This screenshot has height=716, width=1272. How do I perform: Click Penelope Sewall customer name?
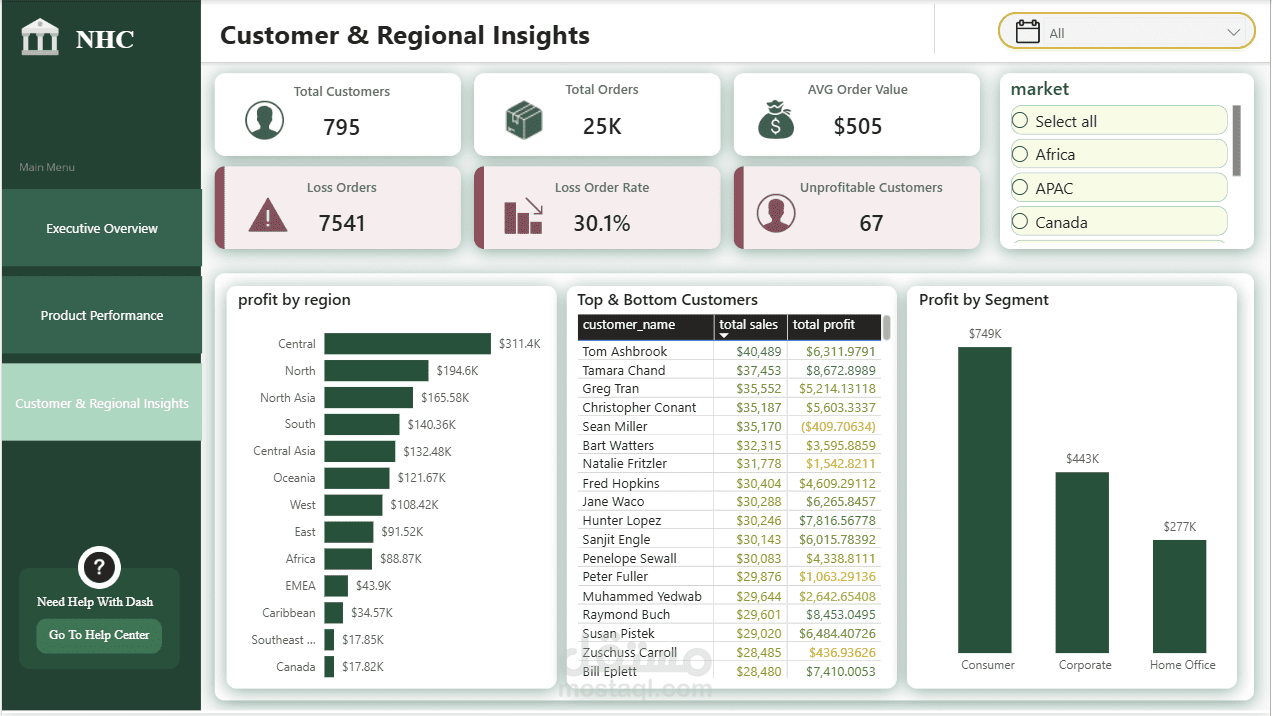(629, 558)
